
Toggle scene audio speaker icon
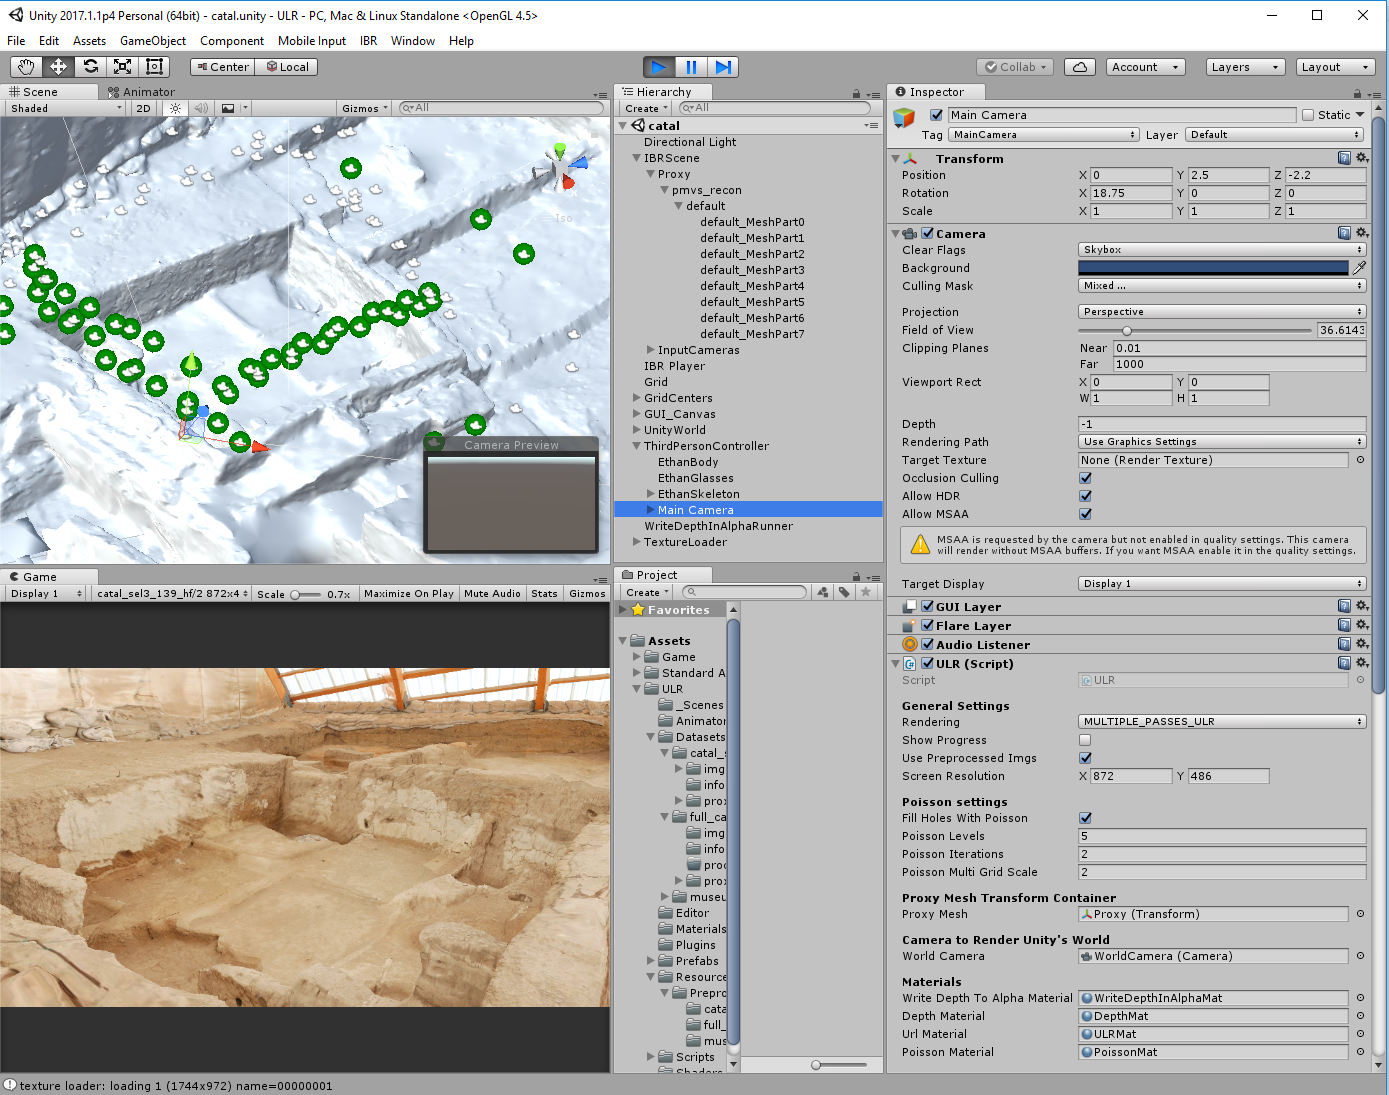[x=201, y=108]
